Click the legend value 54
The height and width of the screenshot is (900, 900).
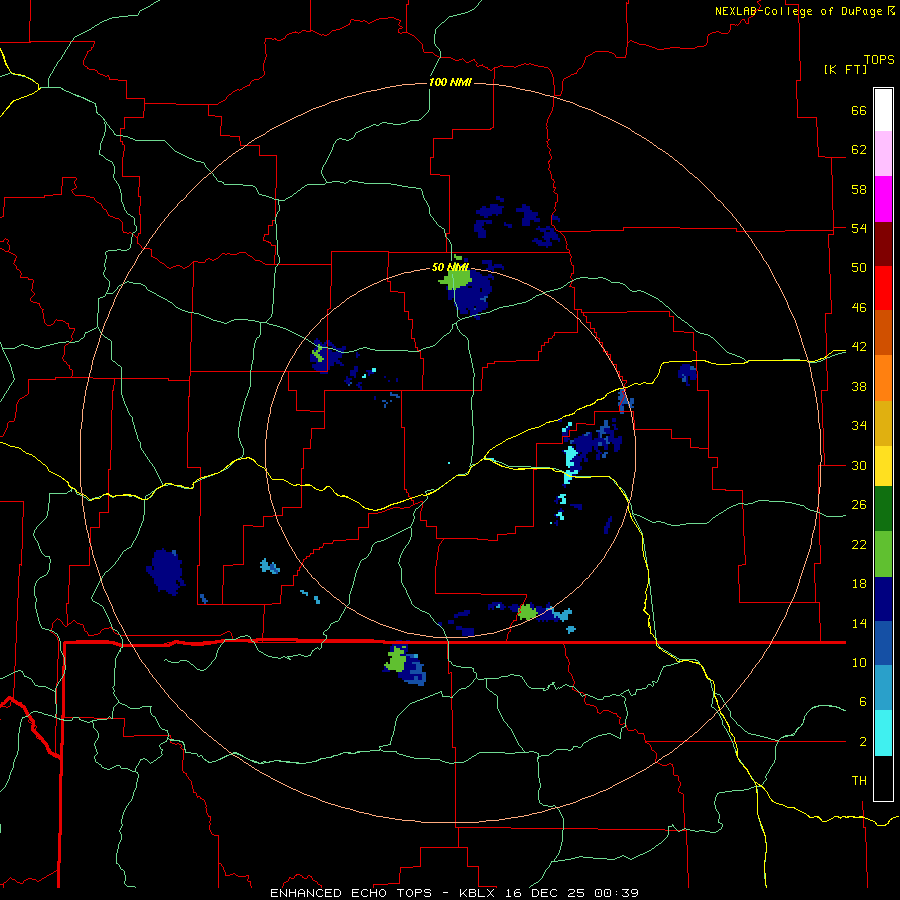coord(859,228)
